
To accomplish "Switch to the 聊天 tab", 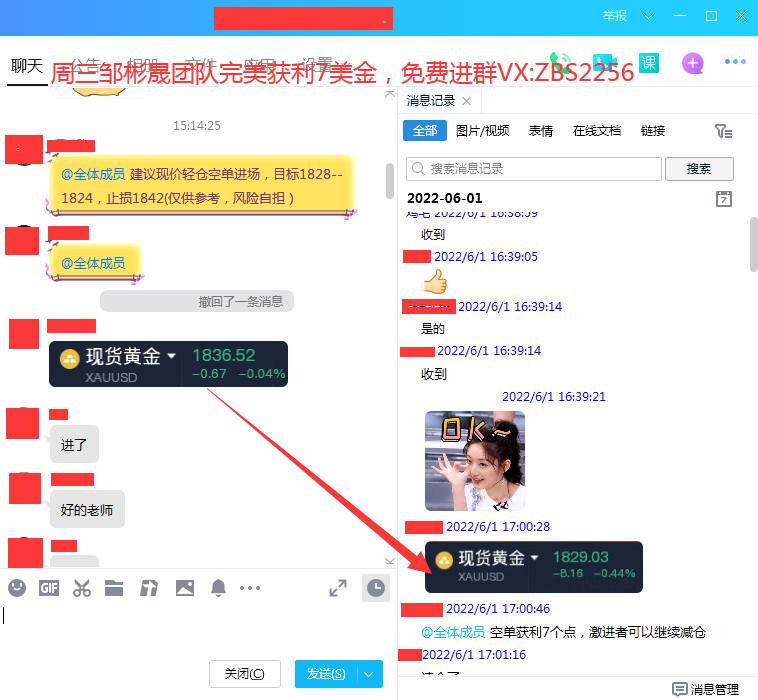I will point(27,66).
